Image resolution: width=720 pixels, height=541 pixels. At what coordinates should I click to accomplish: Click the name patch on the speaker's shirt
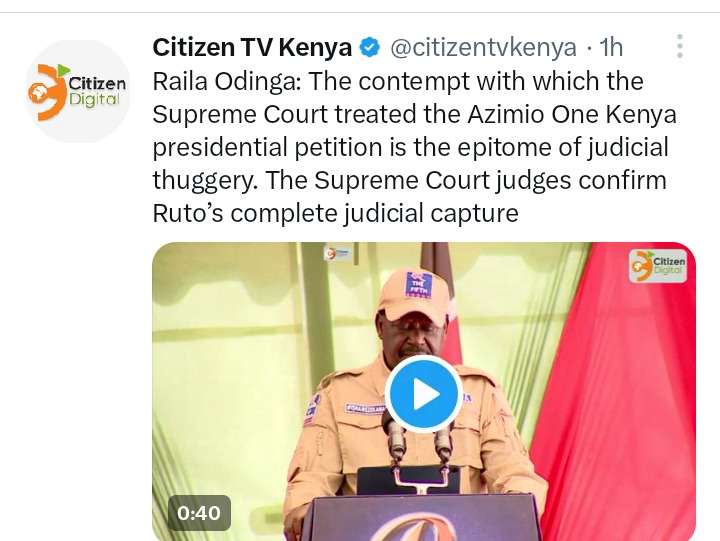coord(365,408)
